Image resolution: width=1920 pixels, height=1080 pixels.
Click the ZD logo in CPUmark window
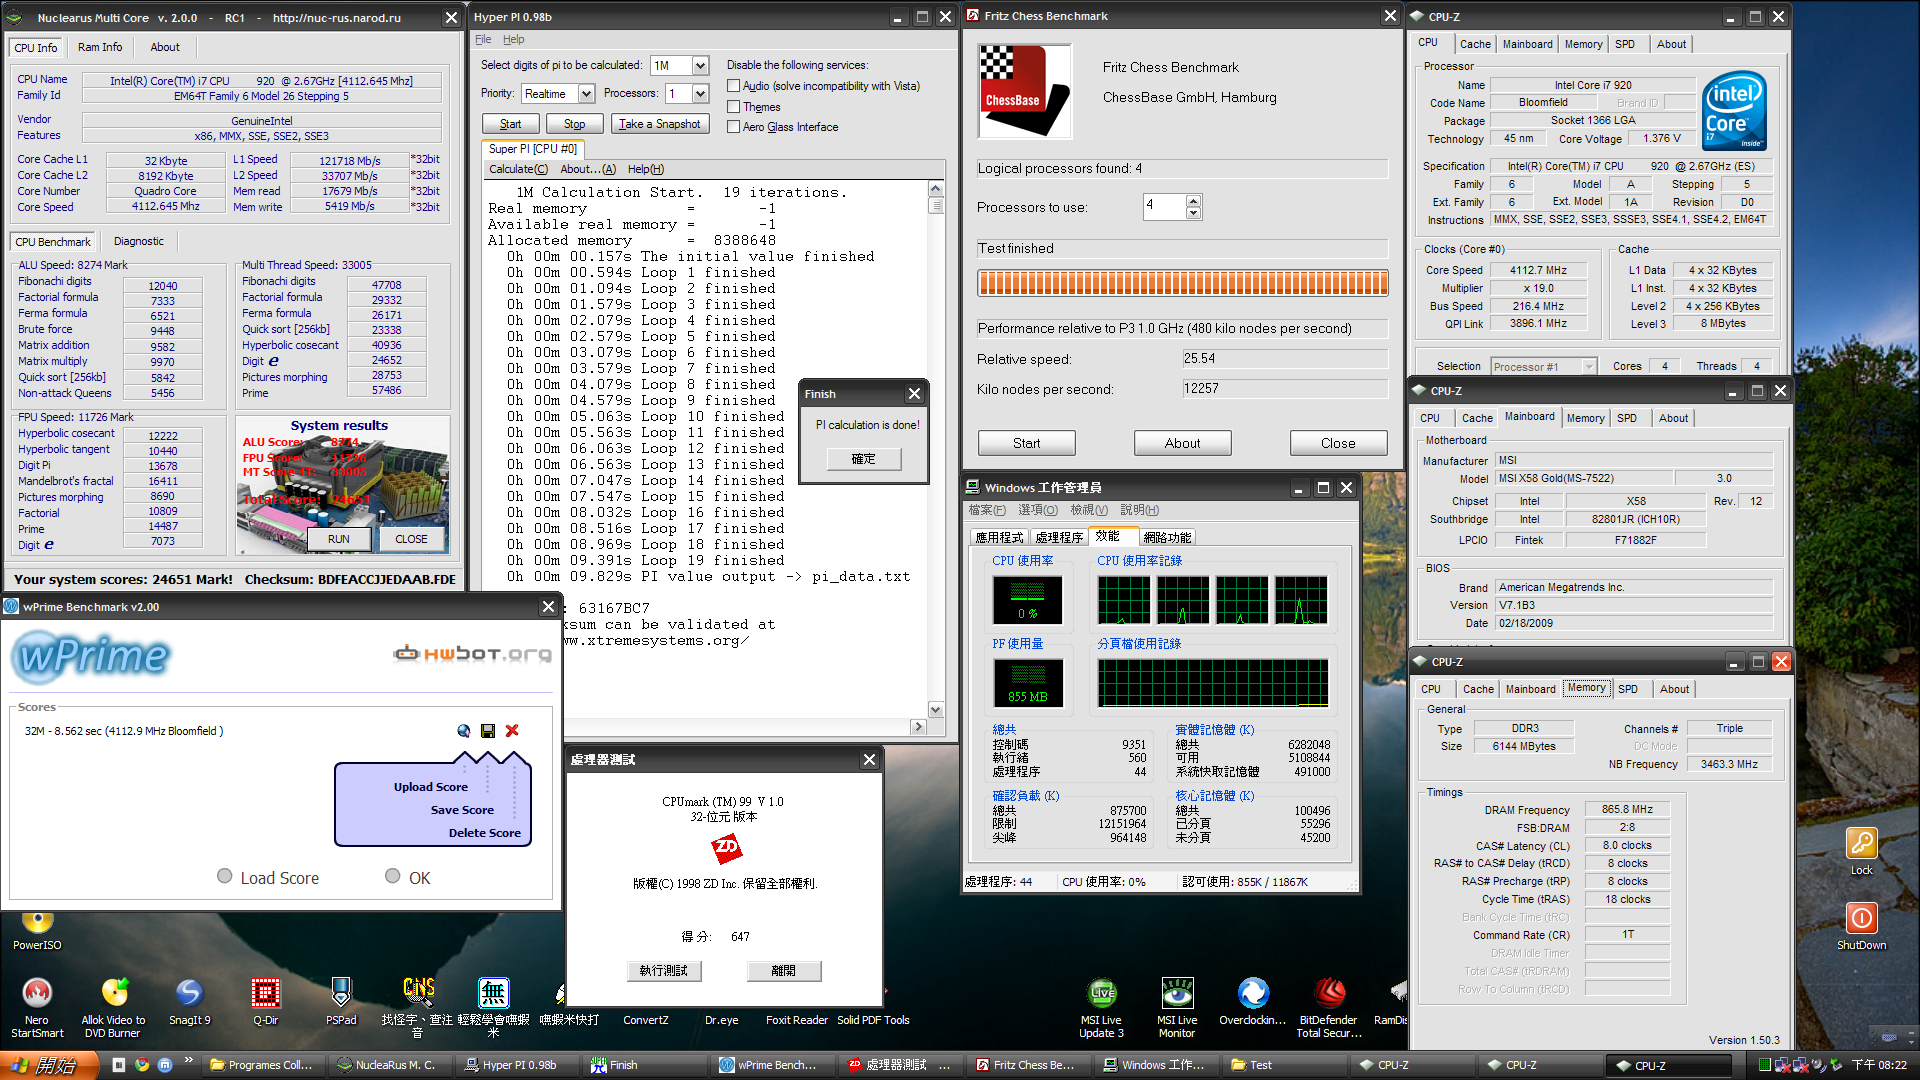click(726, 848)
